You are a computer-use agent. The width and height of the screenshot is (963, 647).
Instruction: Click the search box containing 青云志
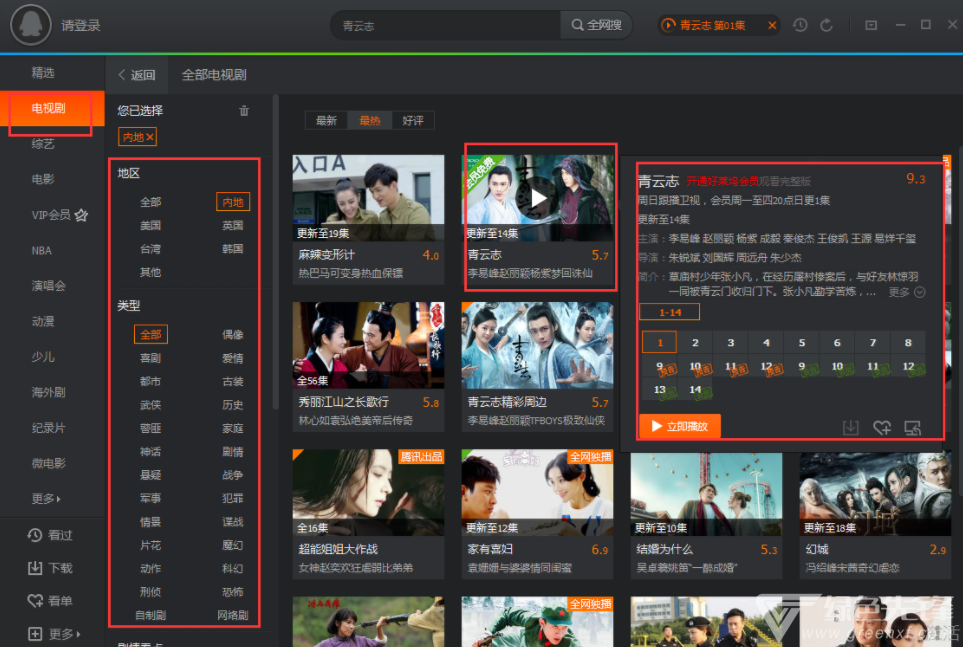[x=446, y=25]
